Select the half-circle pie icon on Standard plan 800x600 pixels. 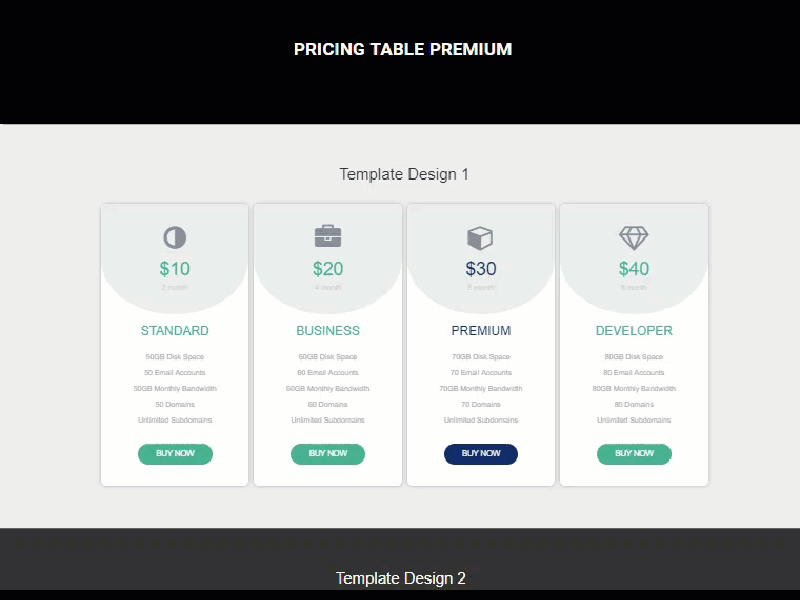(175, 237)
